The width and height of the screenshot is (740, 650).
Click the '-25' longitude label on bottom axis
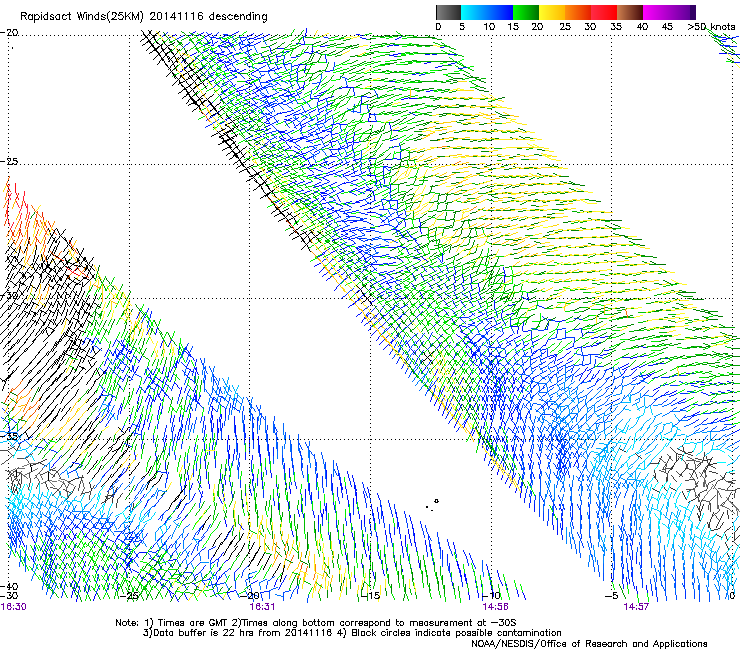pos(129,596)
